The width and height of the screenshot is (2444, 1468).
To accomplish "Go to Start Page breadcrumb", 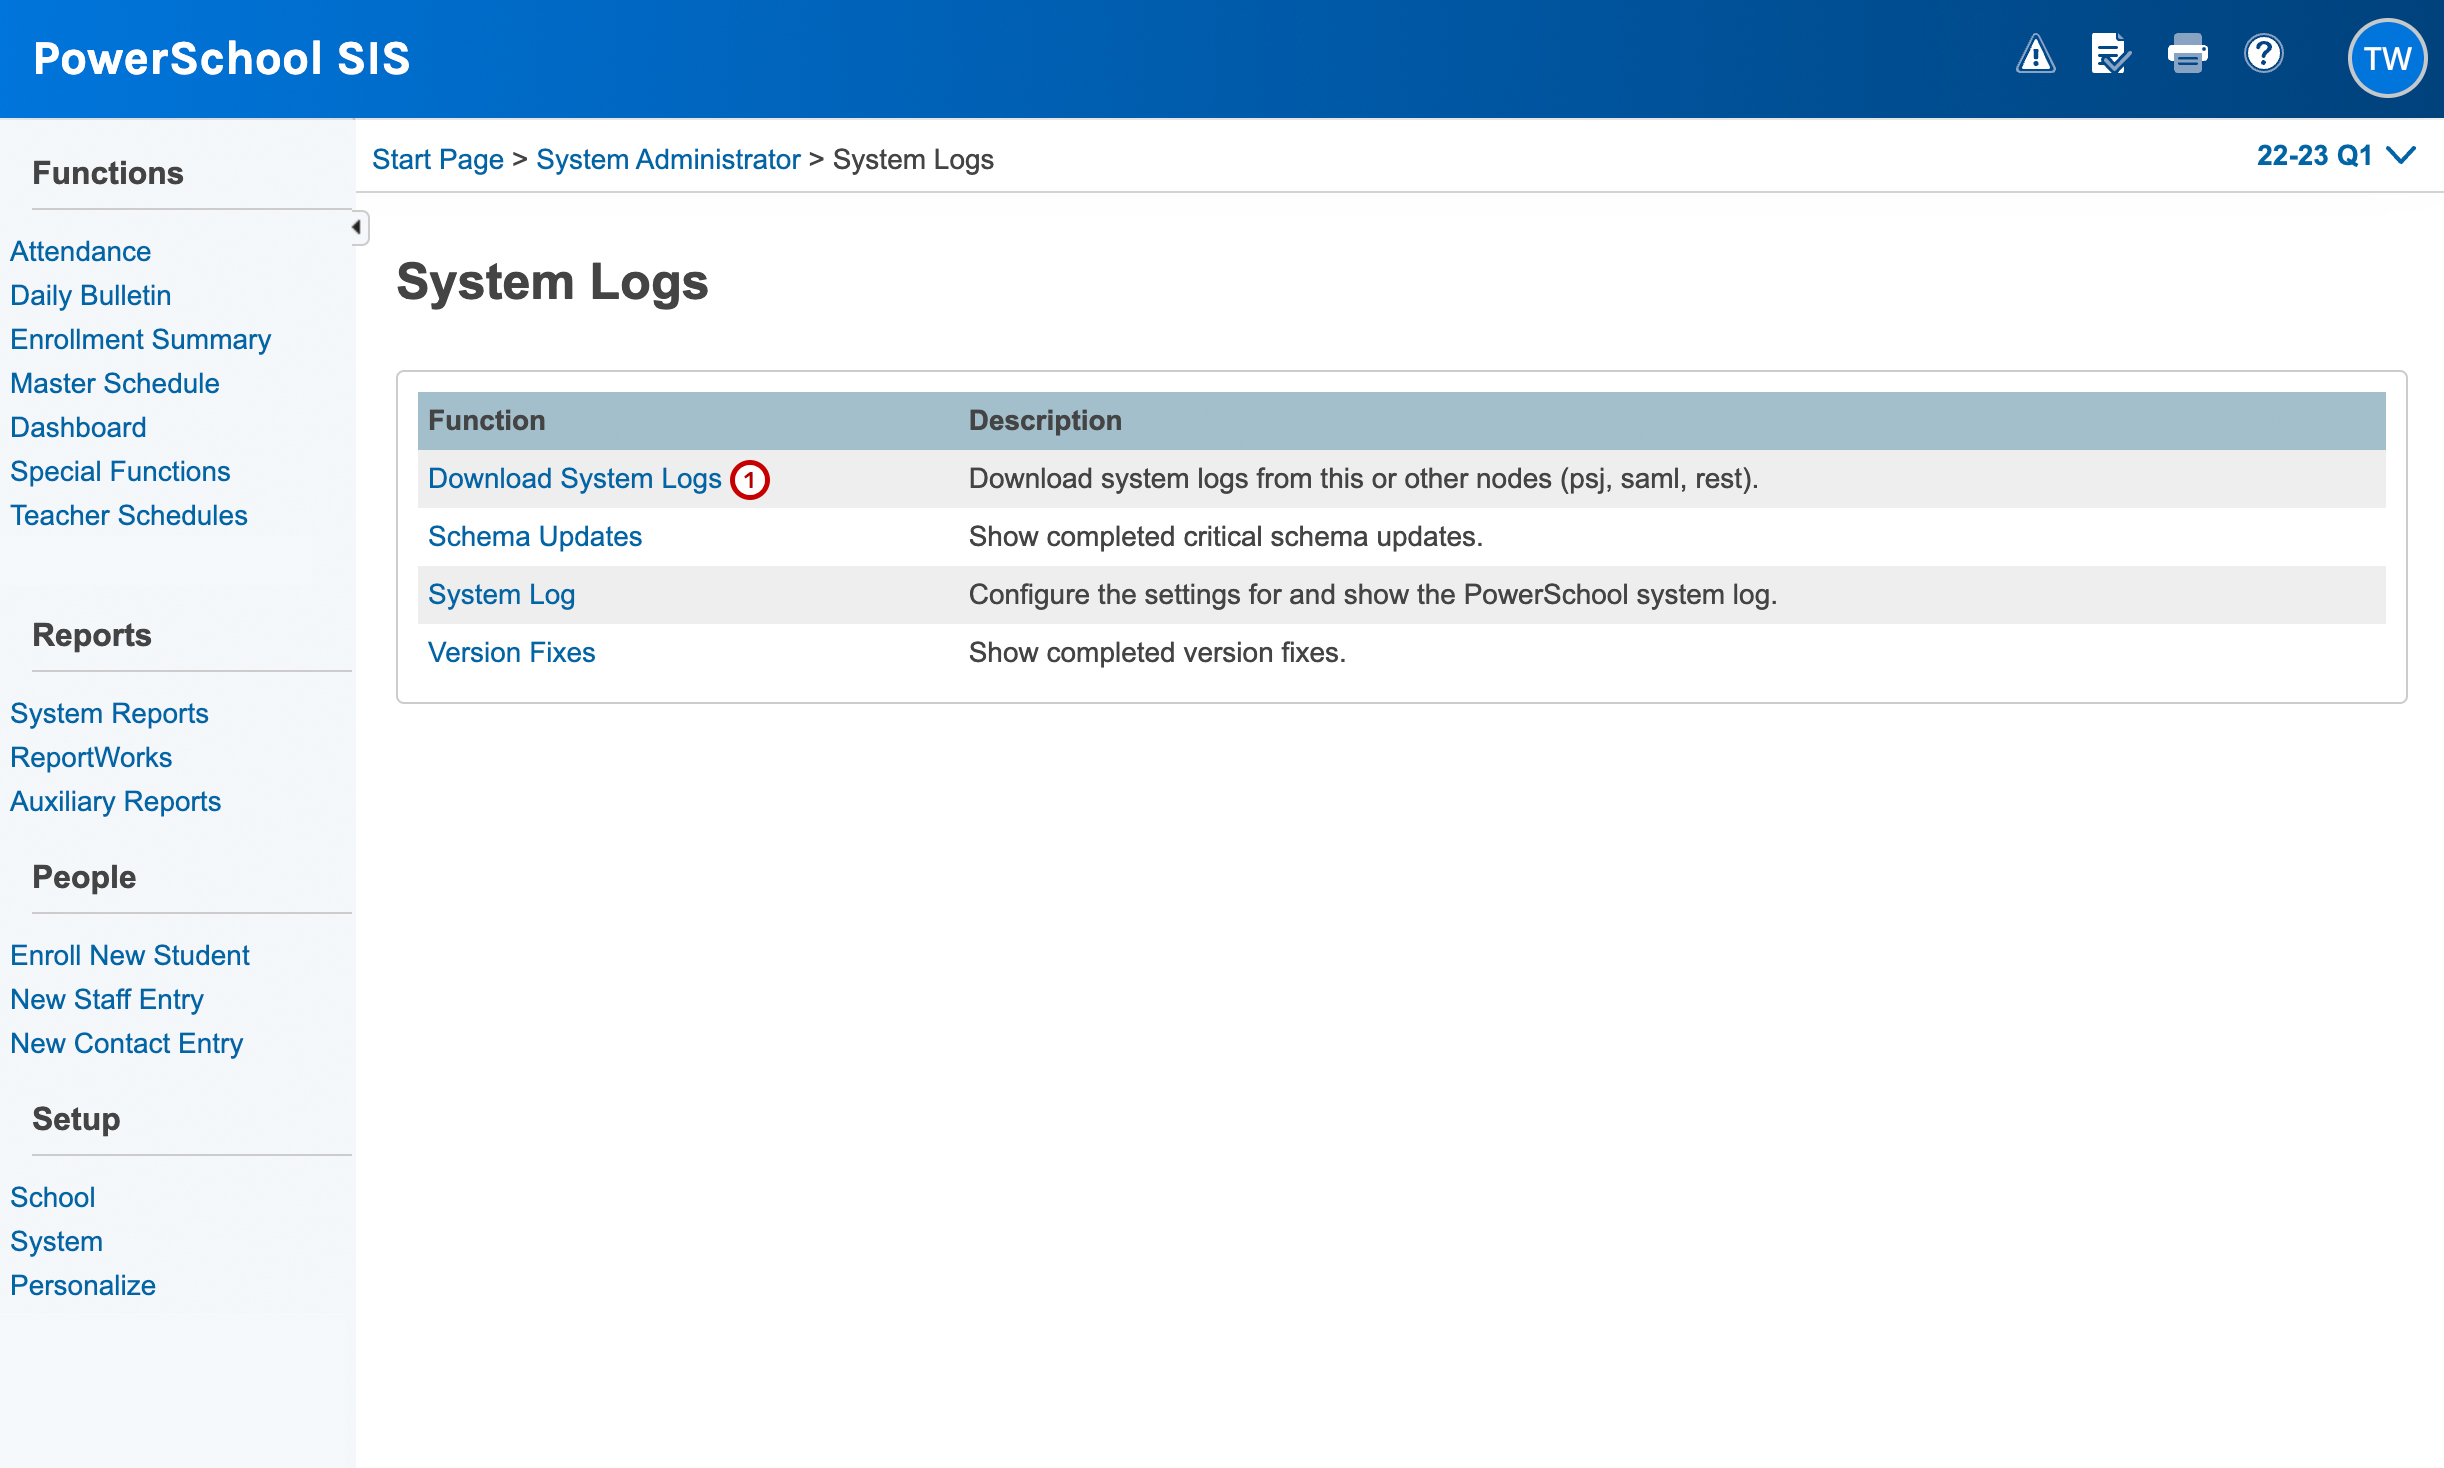I will pos(438,160).
